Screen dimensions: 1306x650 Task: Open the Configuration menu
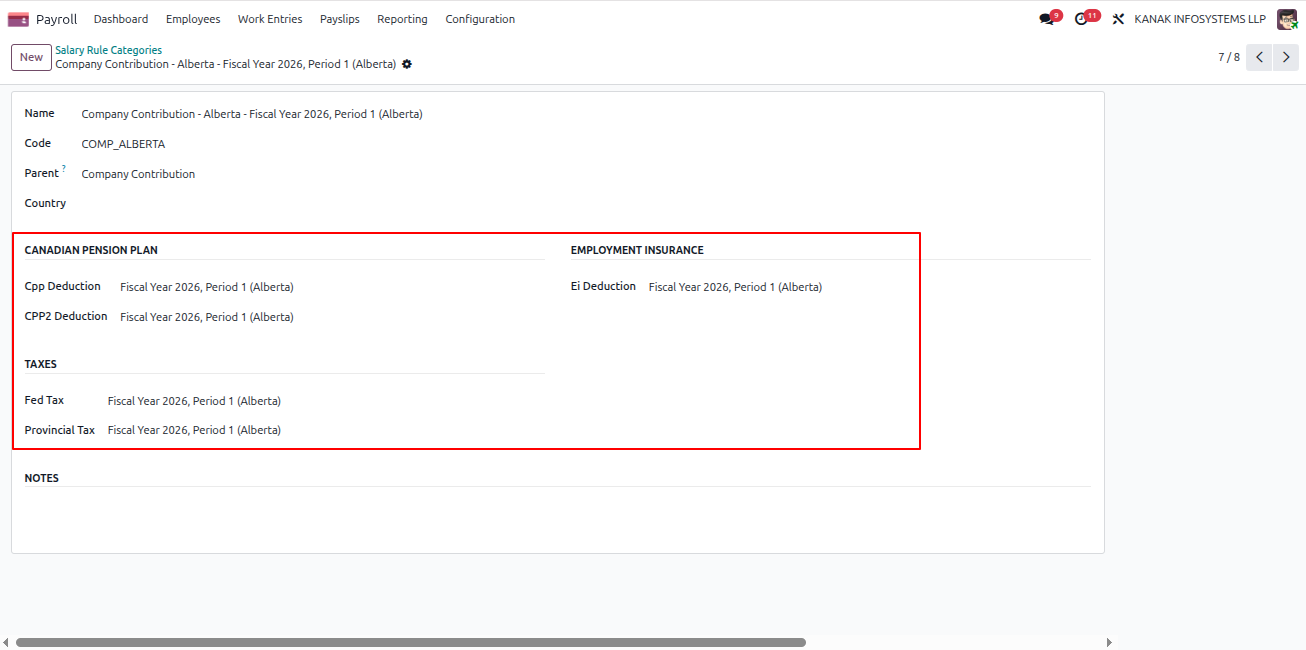(x=480, y=19)
